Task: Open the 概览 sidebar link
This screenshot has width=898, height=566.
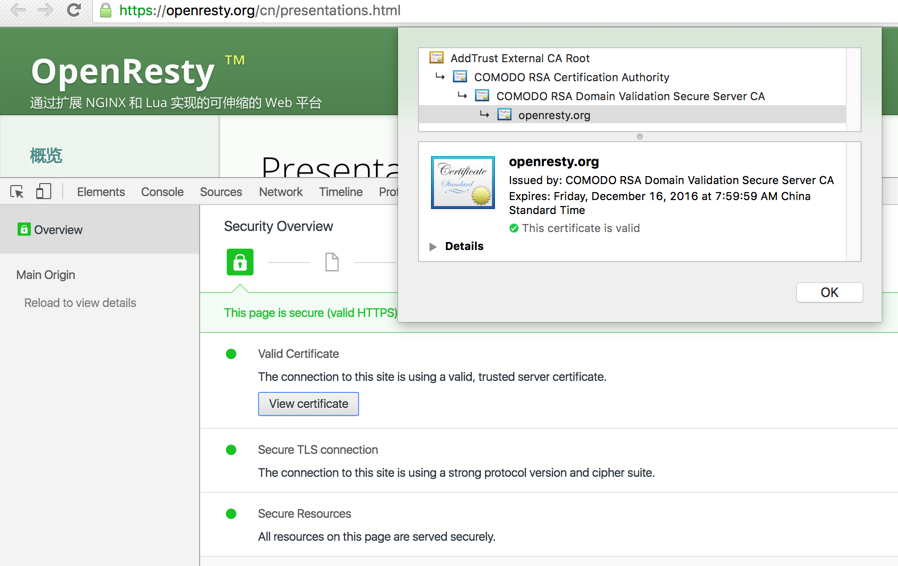Action: (46, 155)
